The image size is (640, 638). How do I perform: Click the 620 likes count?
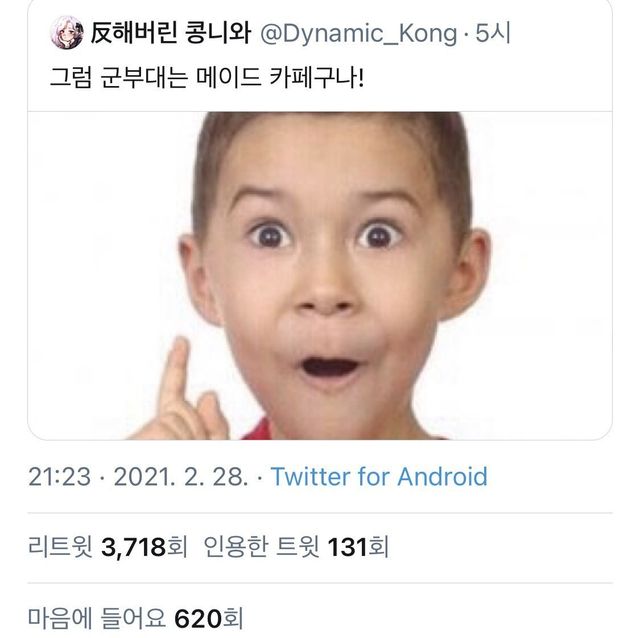(198, 617)
